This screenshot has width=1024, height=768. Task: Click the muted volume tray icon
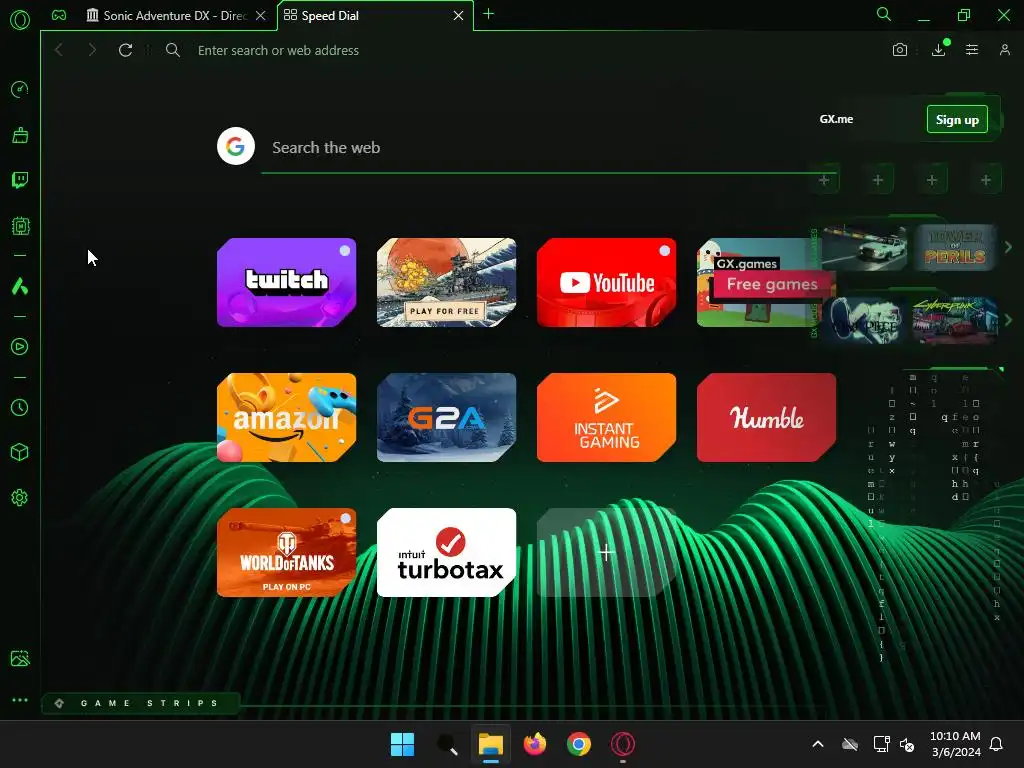click(907, 744)
